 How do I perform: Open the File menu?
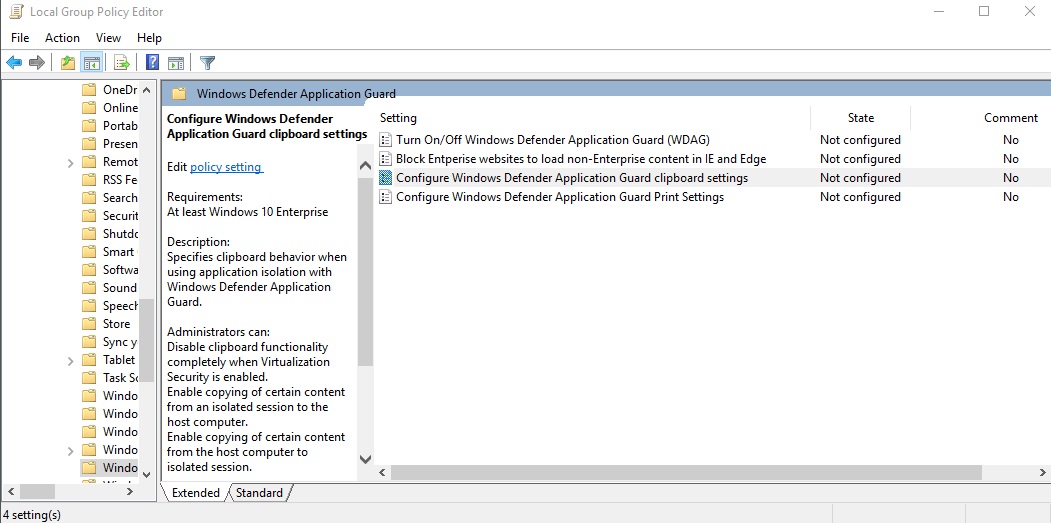click(x=20, y=38)
